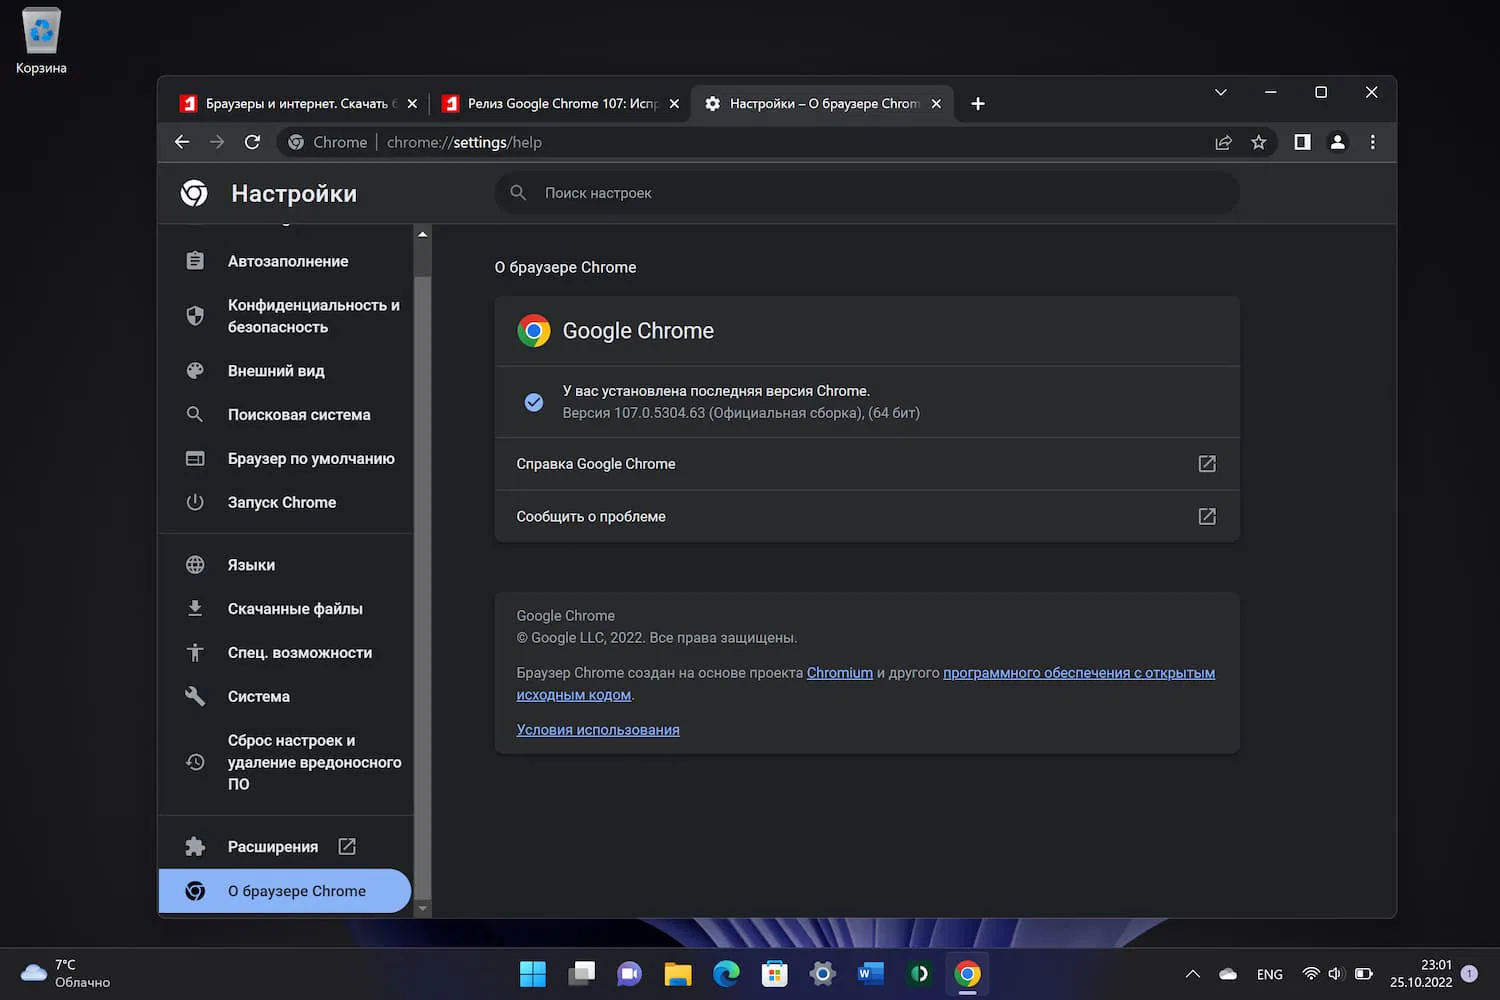
Task: Close the 'Релиз Google Chrome 107' tab
Action: point(674,103)
